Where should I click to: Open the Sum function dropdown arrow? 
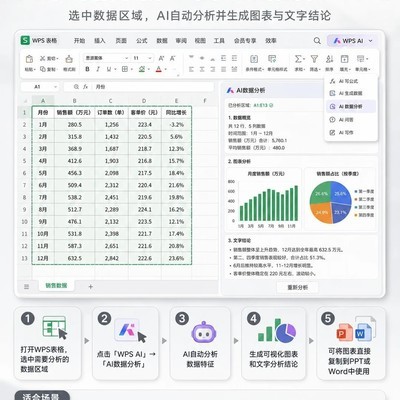(x=304, y=59)
